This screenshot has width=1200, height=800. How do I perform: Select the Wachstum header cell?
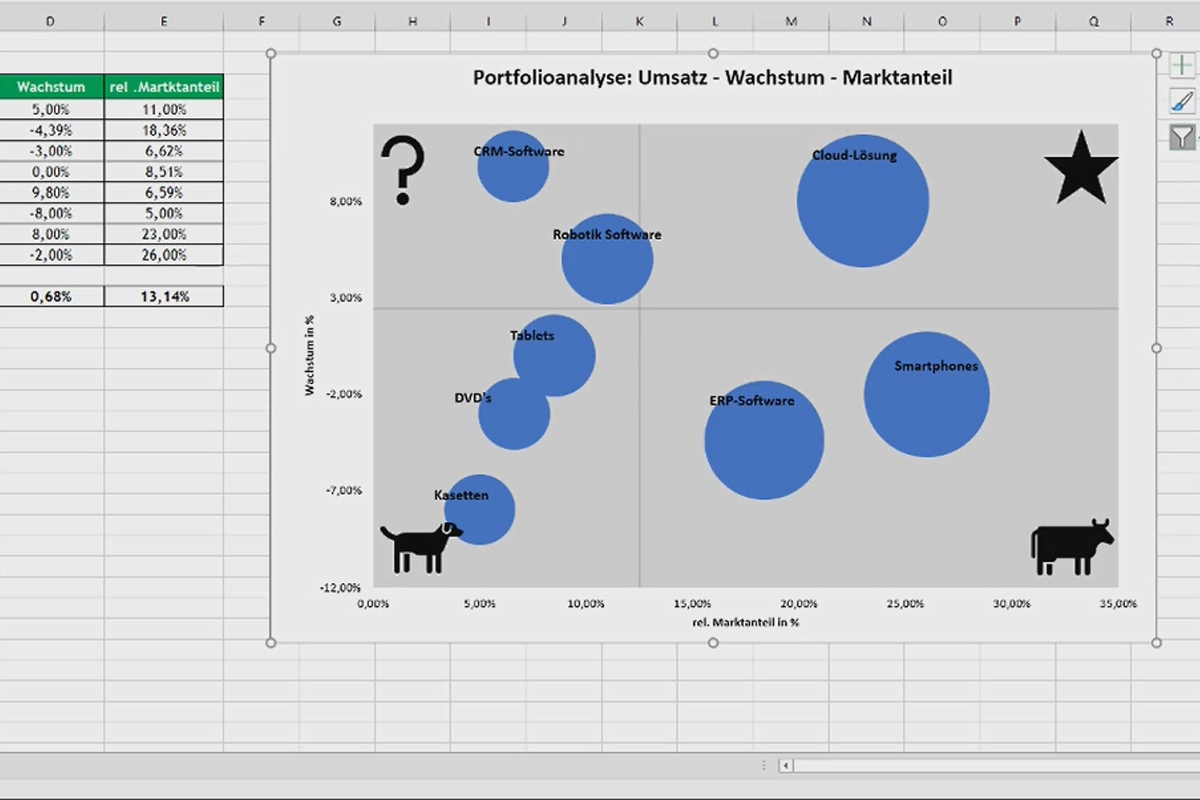[x=51, y=87]
